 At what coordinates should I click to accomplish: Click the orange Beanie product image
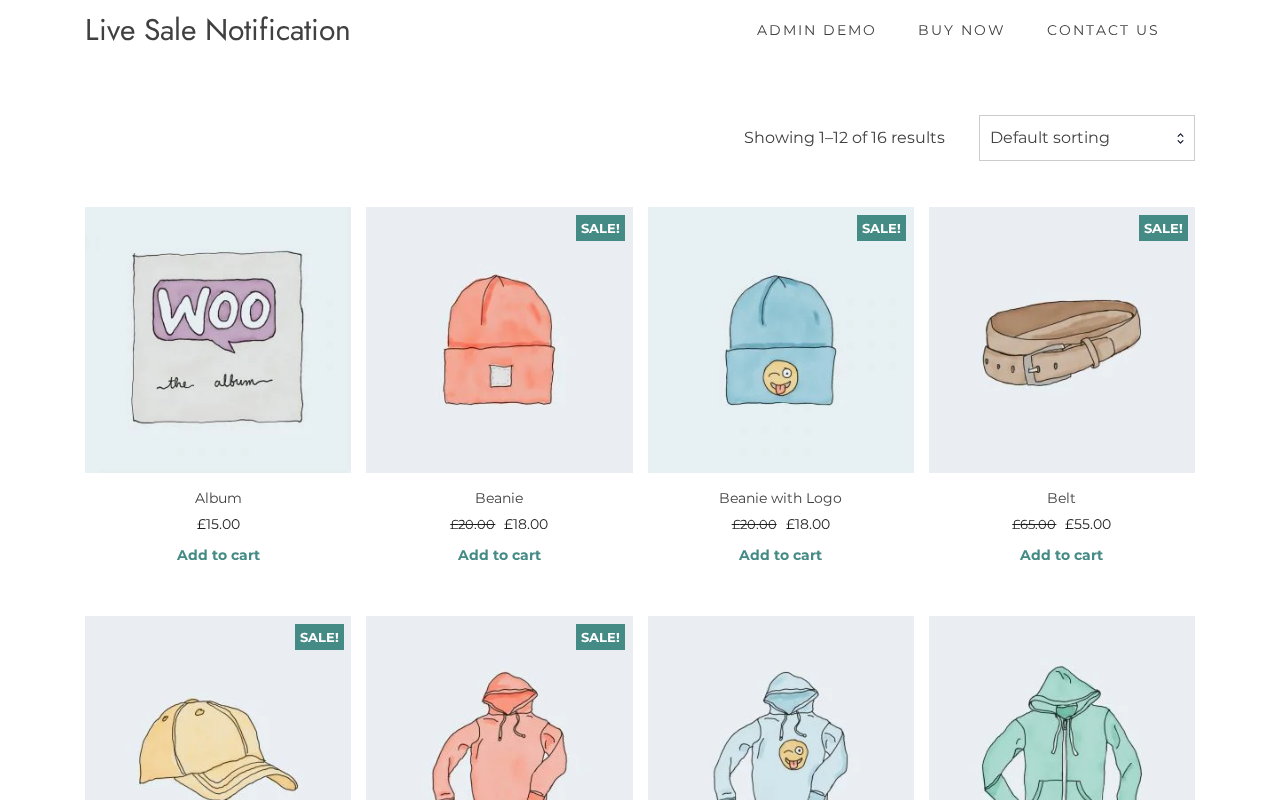coord(499,340)
